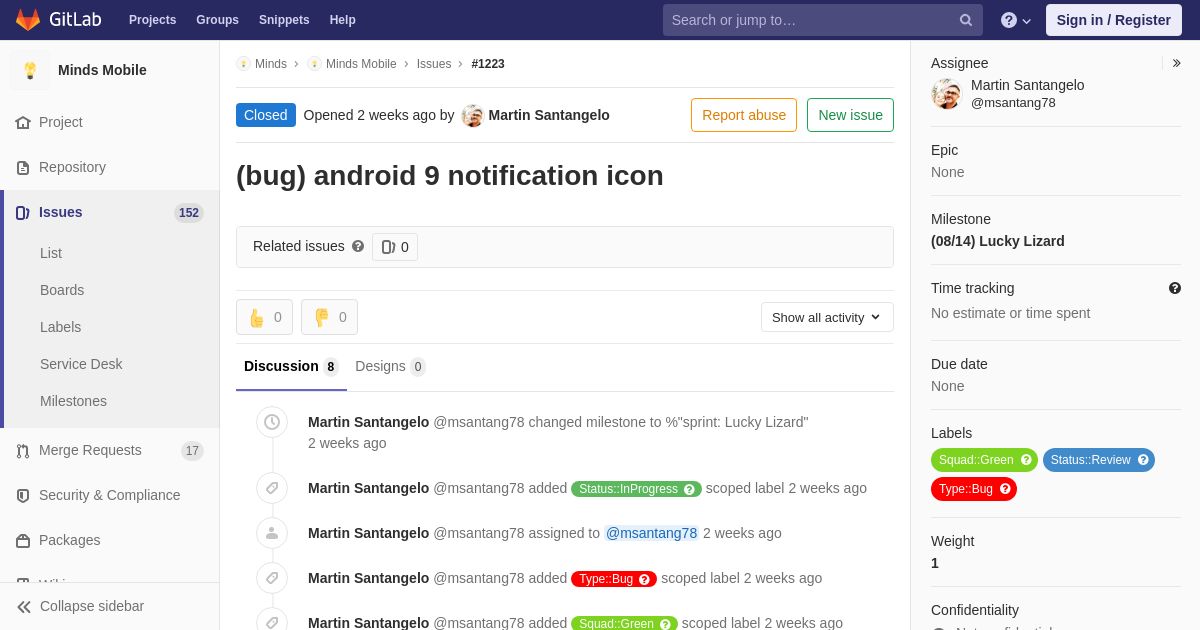Give a thumbs down reaction

[329, 317]
